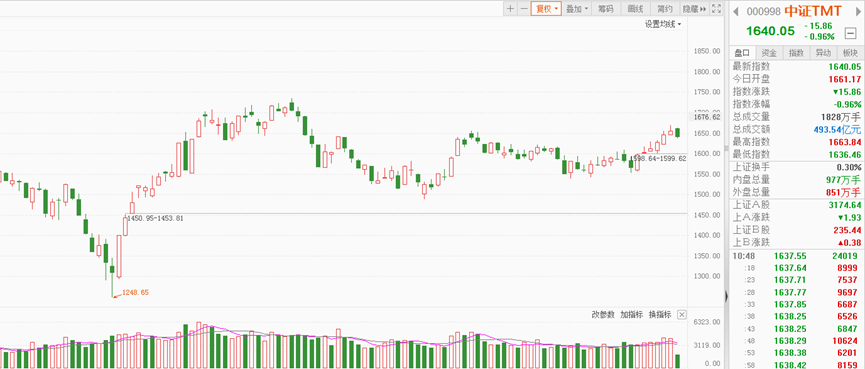Open the 复权 dropdown
The width and height of the screenshot is (865, 369).
(x=546, y=8)
